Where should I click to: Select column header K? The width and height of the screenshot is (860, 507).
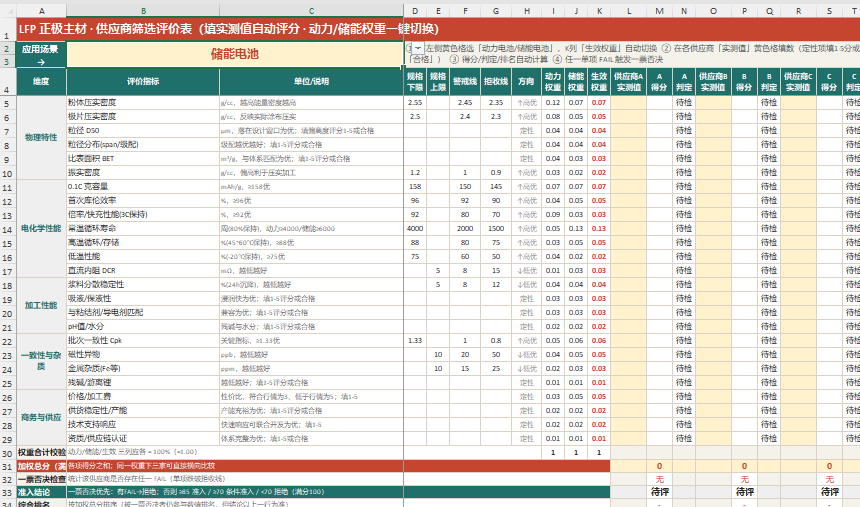click(x=599, y=11)
